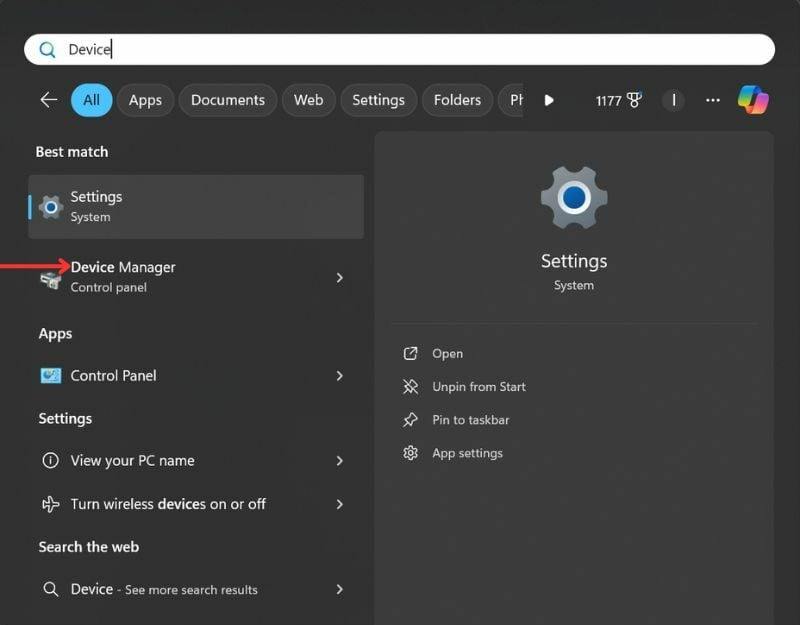The image size is (800, 625).
Task: Switch to the Documents filter tab
Action: (228, 100)
